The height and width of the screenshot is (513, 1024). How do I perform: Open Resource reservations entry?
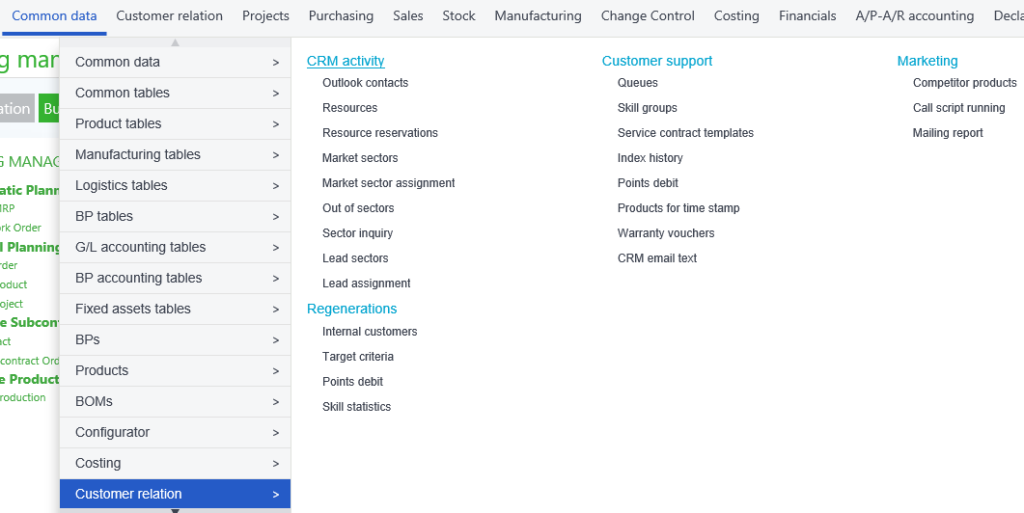[380, 133]
